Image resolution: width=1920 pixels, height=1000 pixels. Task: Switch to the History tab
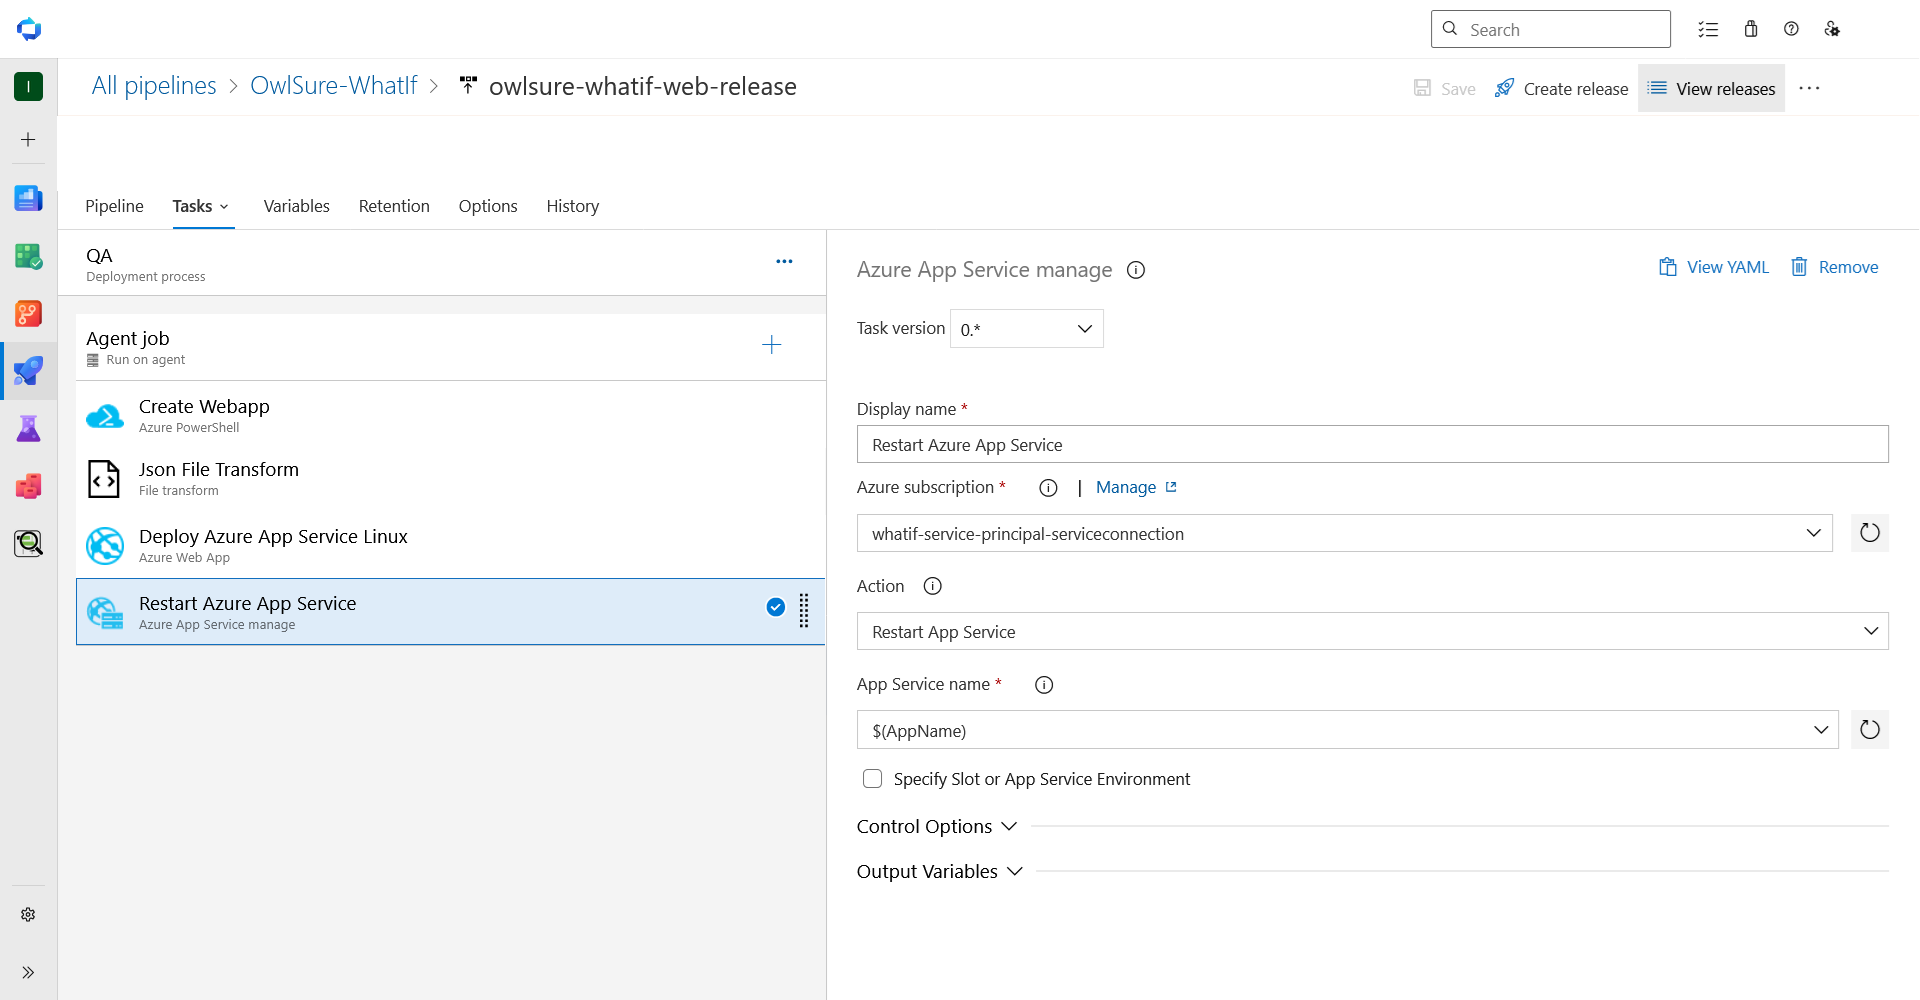[573, 206]
